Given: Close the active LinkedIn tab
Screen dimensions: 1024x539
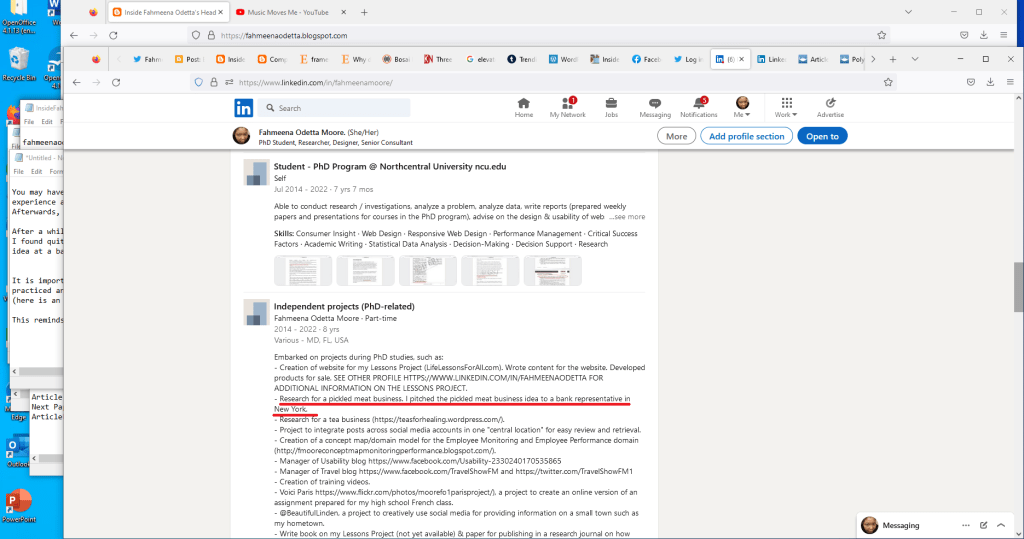Looking at the screenshot, I should [741, 59].
